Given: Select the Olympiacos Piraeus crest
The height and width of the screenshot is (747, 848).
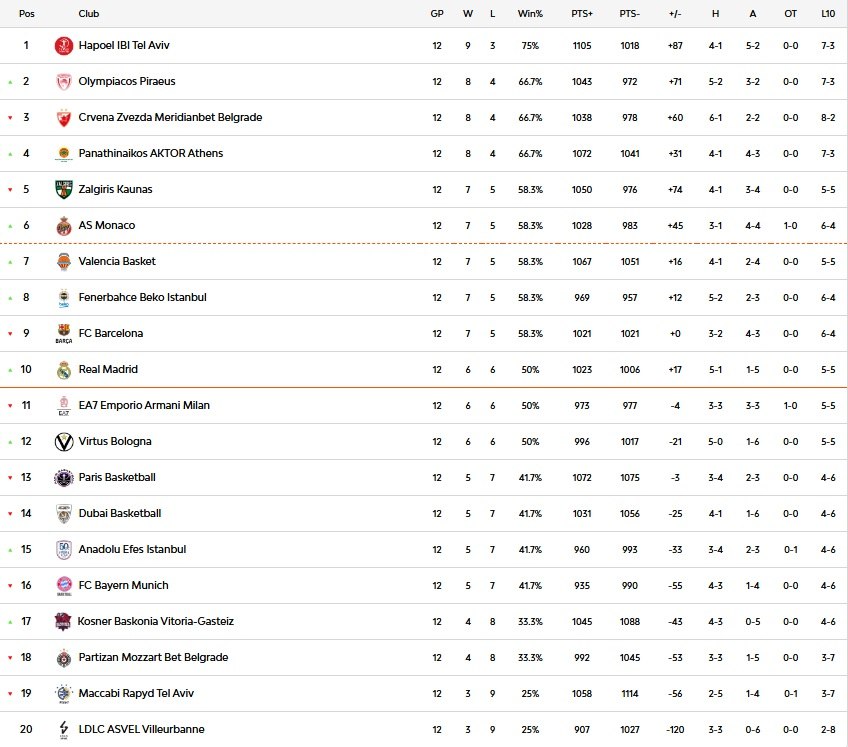Looking at the screenshot, I should pyautogui.click(x=62, y=81).
